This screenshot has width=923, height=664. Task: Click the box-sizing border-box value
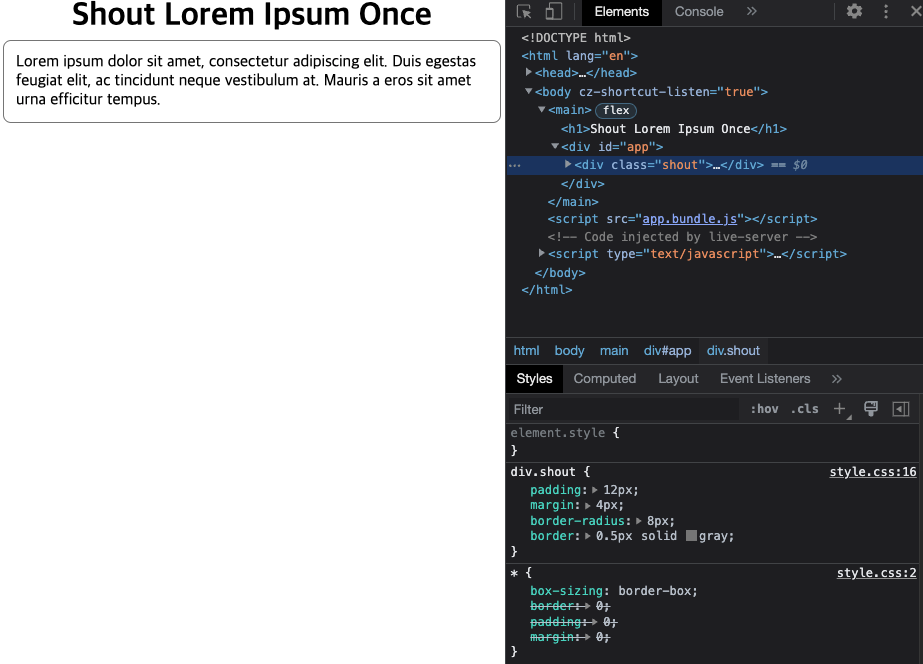point(657,591)
